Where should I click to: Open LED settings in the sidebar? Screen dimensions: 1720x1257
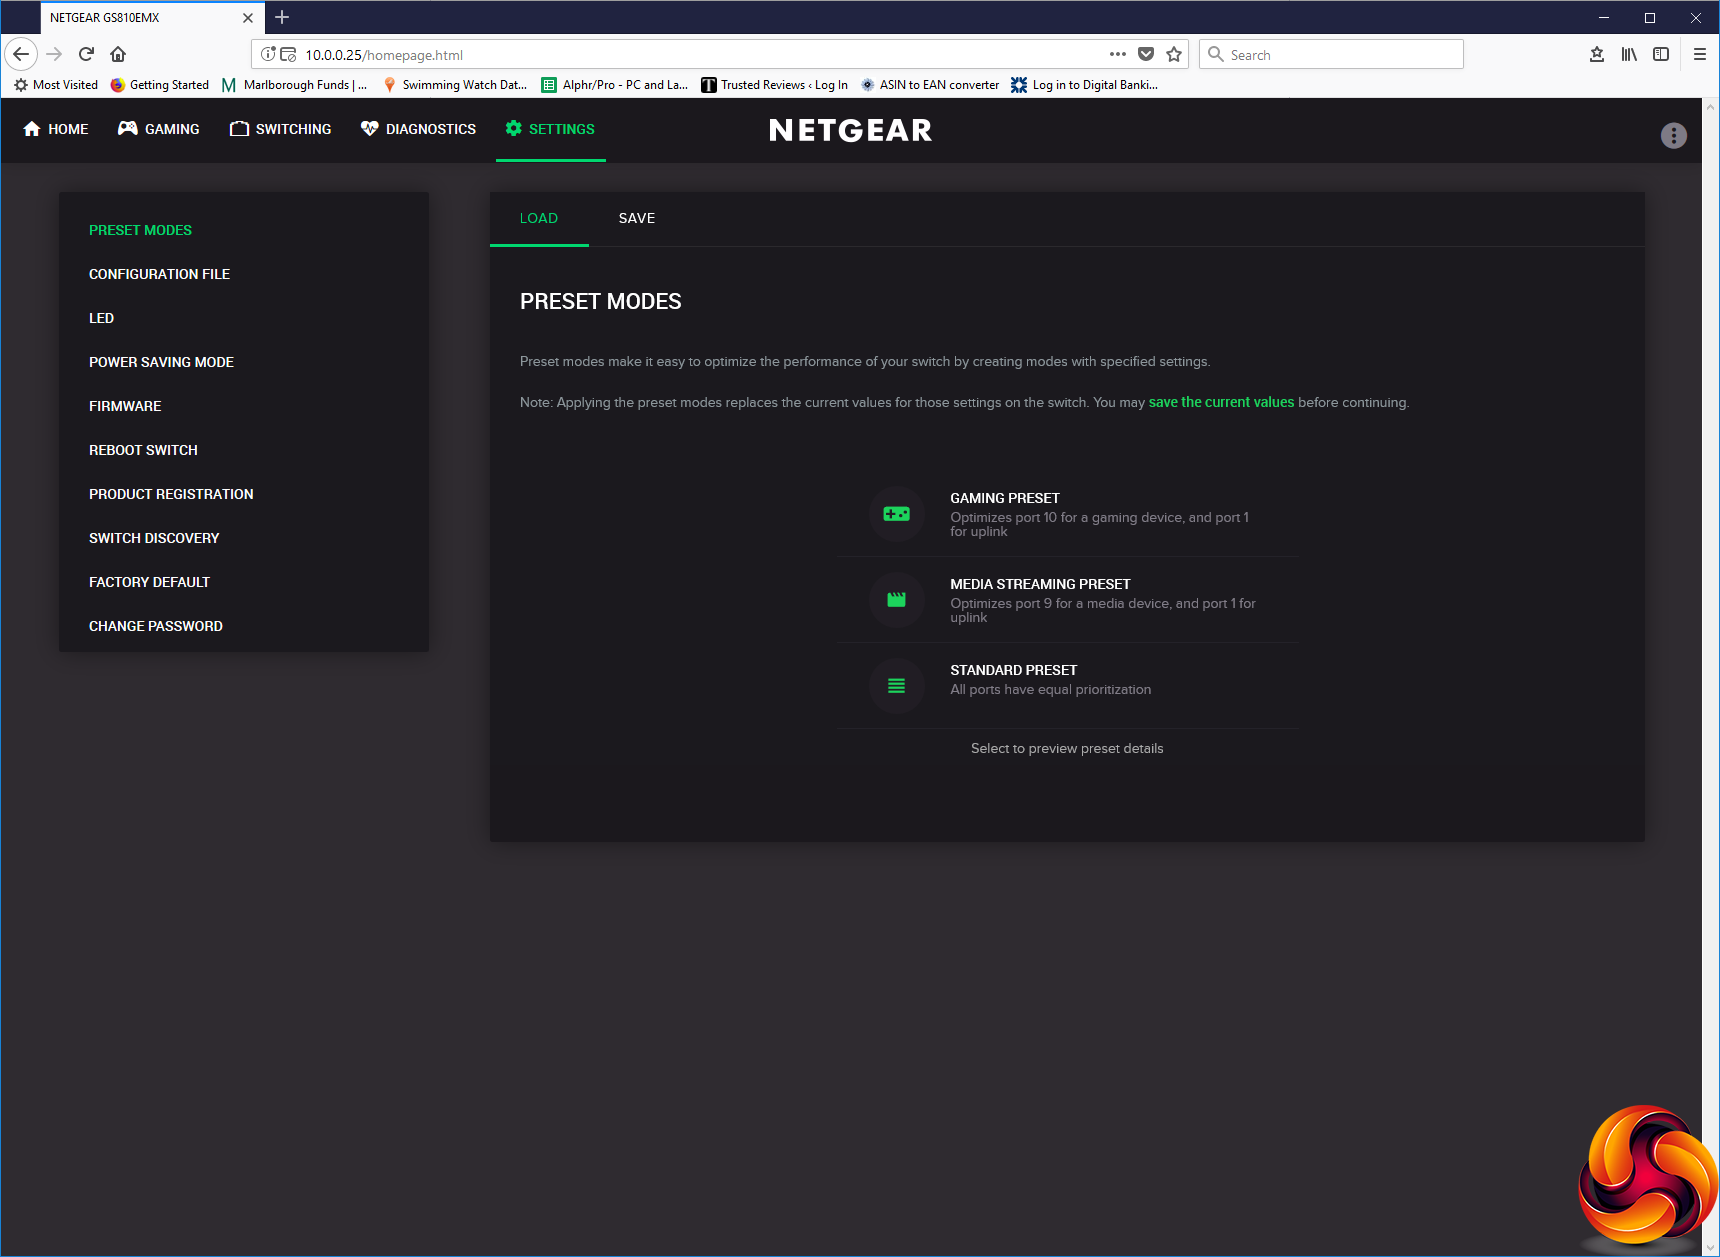pyautogui.click(x=101, y=318)
